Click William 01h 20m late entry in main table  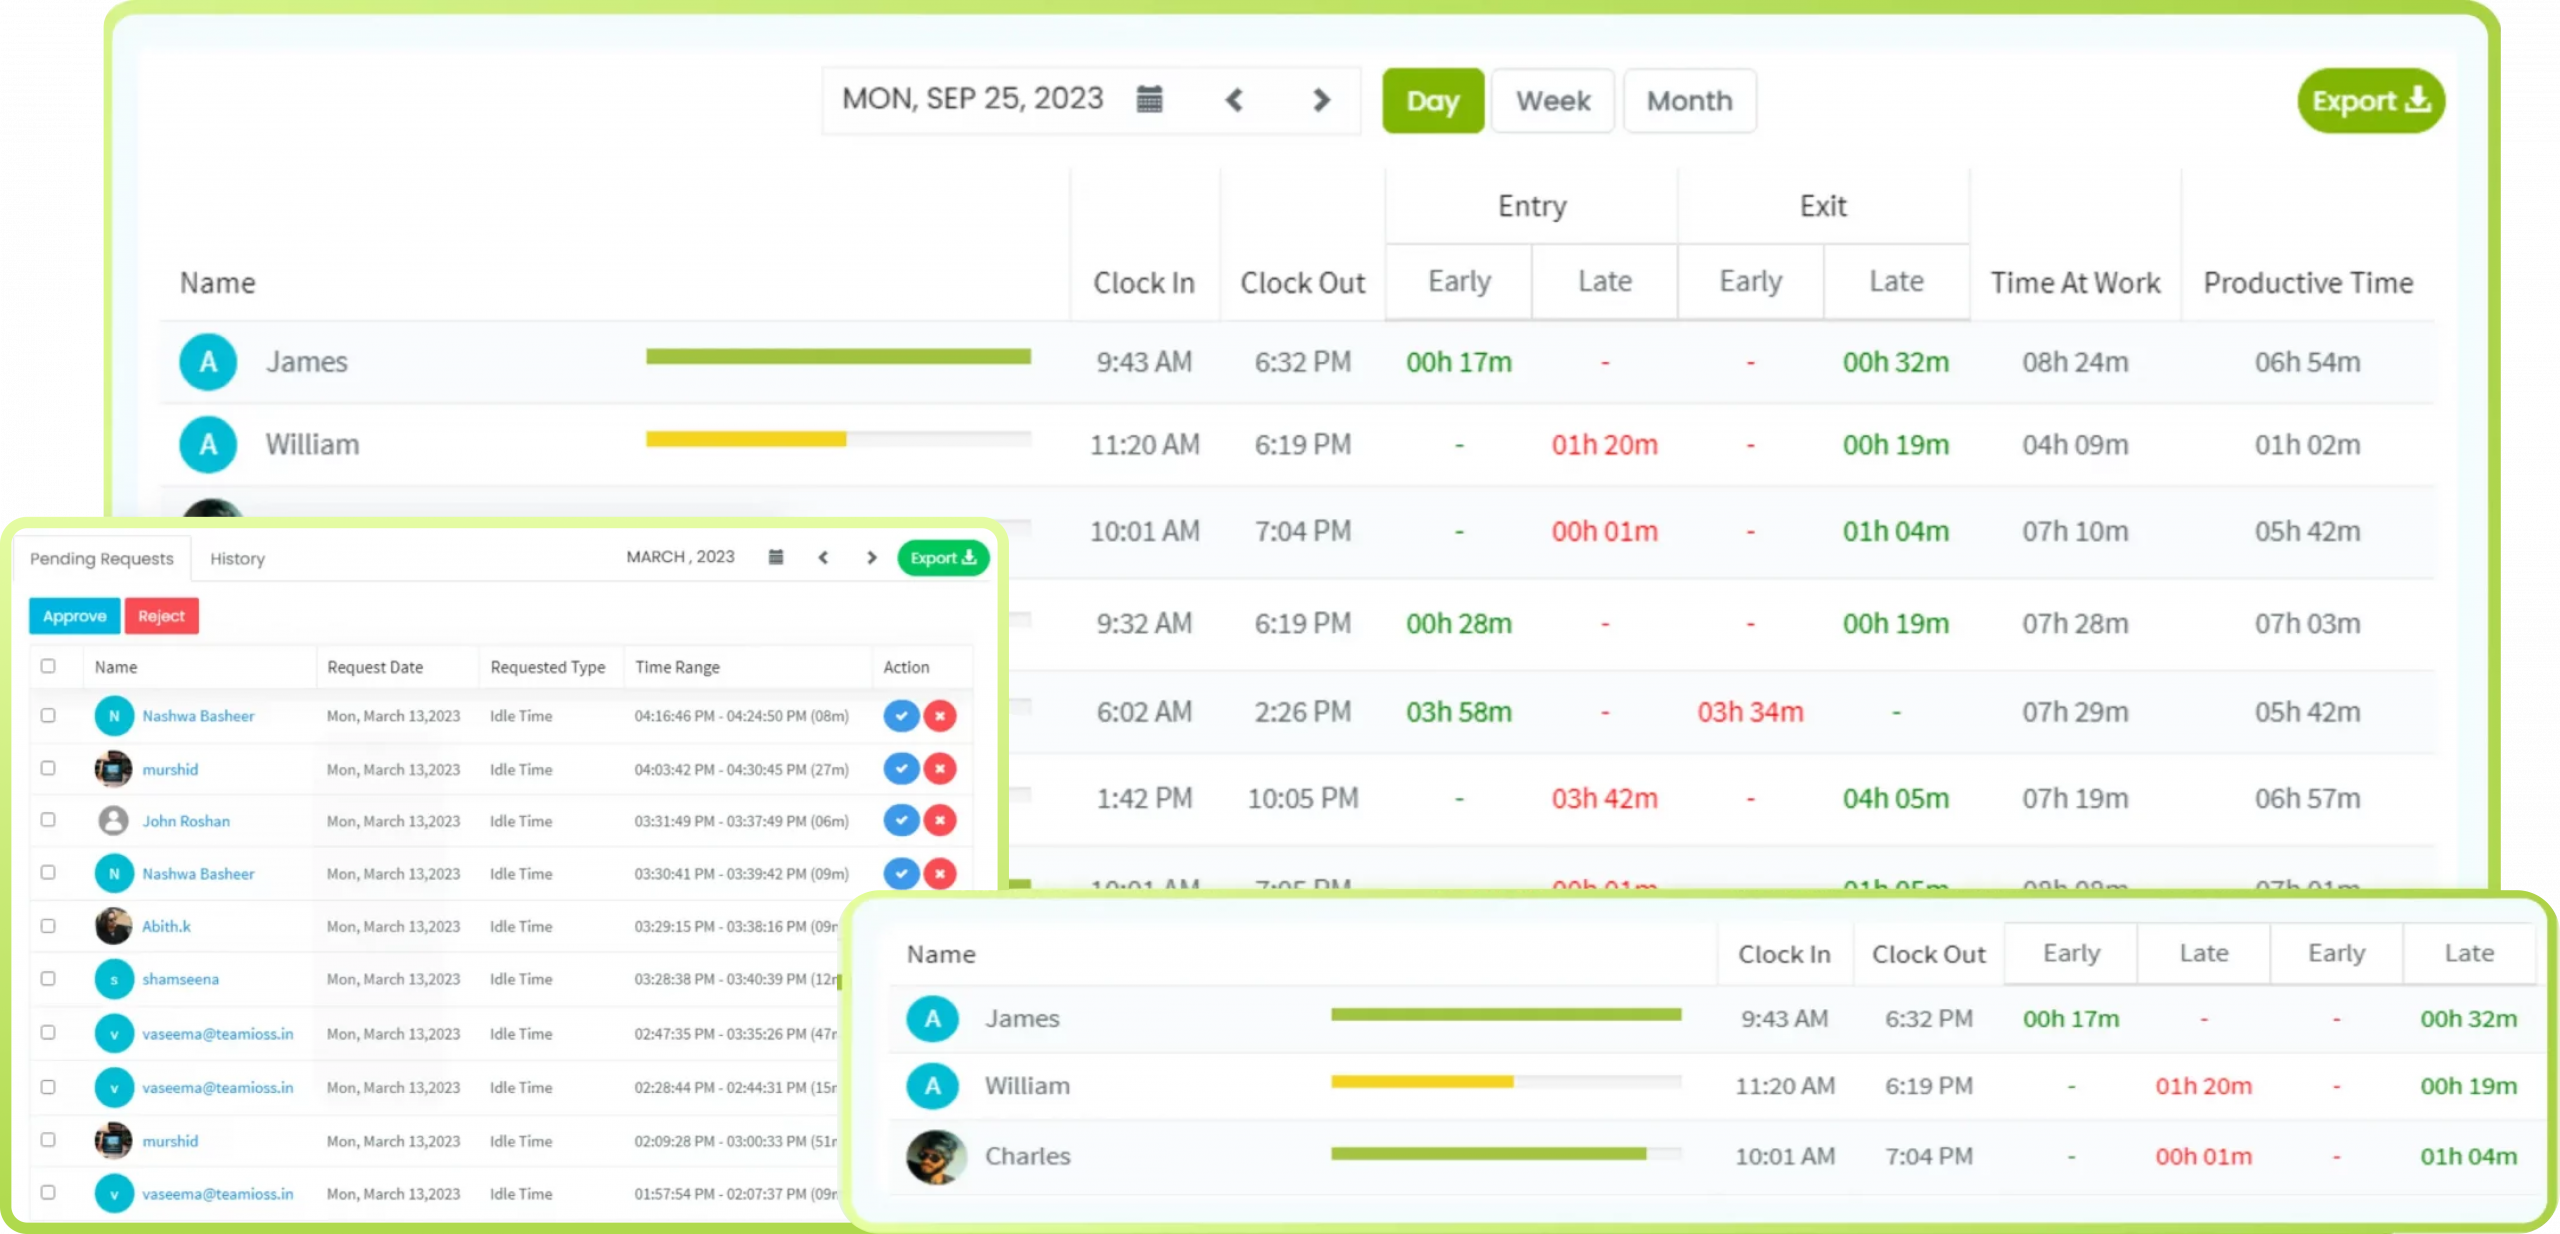click(1604, 445)
